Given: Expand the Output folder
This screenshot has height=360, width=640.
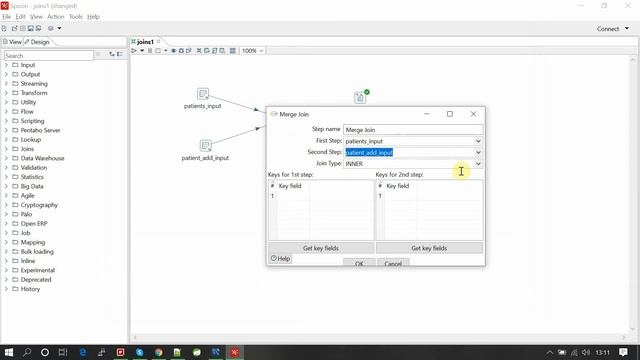Looking at the screenshot, I should [6, 74].
